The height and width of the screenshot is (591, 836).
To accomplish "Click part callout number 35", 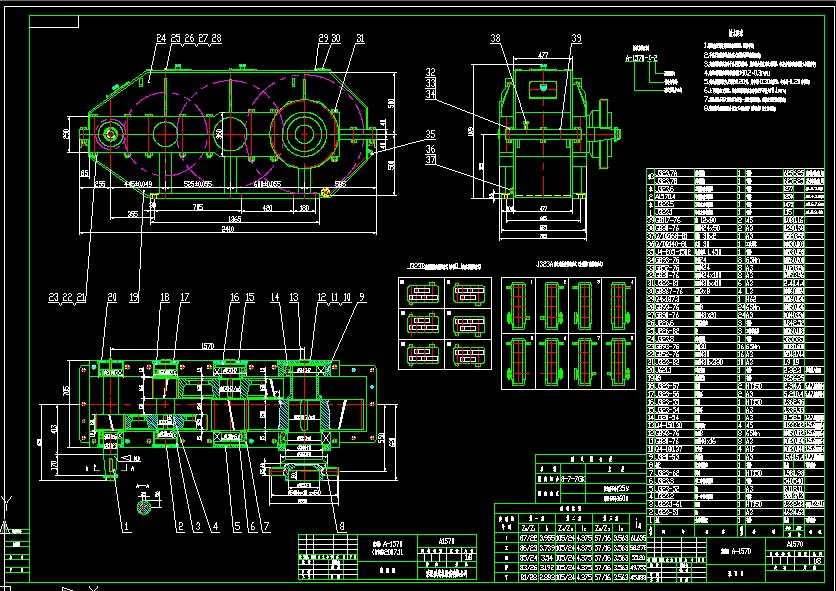I will (430, 134).
